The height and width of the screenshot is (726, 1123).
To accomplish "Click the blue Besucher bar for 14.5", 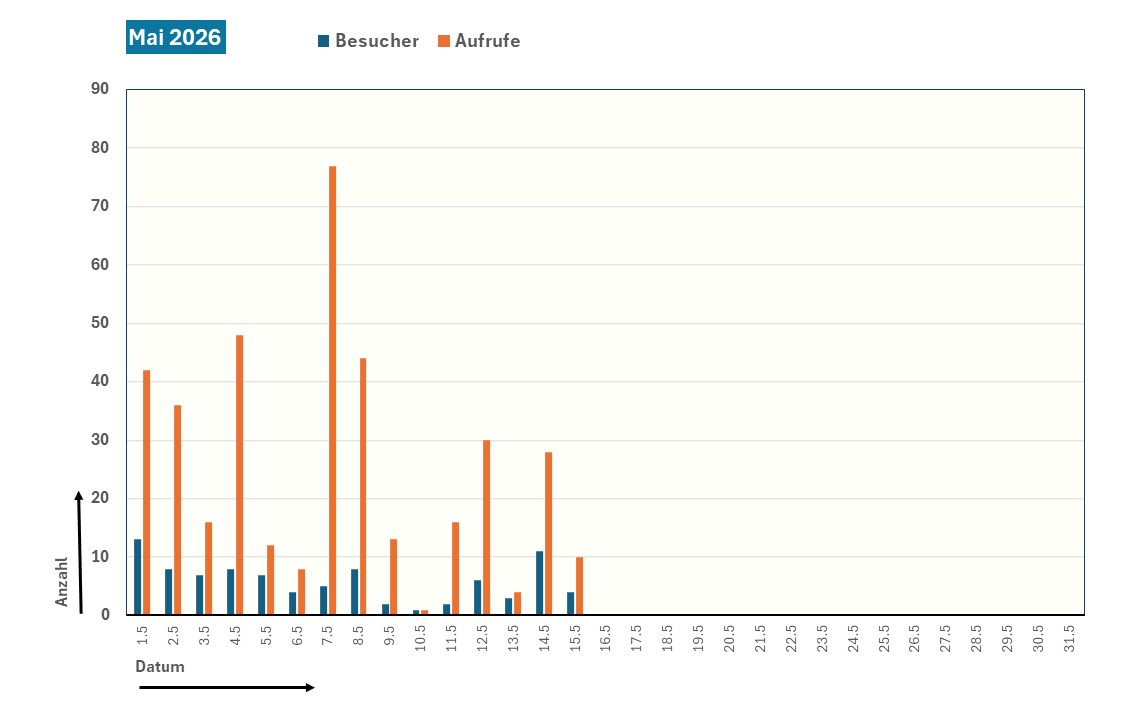I will coord(539,583).
